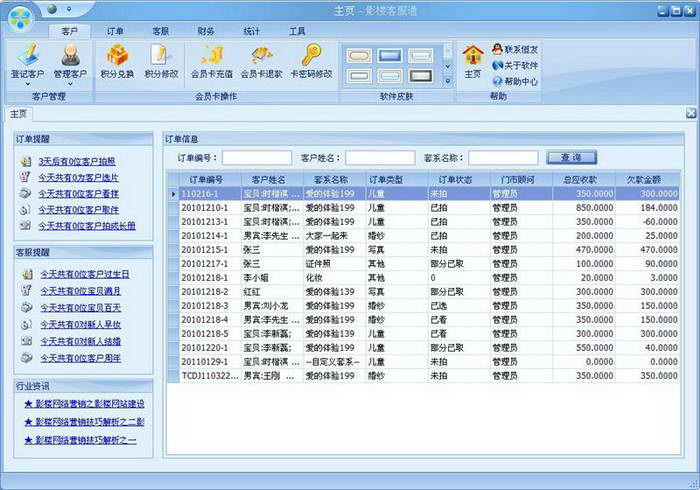Click the 卡密码修改 key icon
This screenshot has height=490, width=700.
point(311,55)
